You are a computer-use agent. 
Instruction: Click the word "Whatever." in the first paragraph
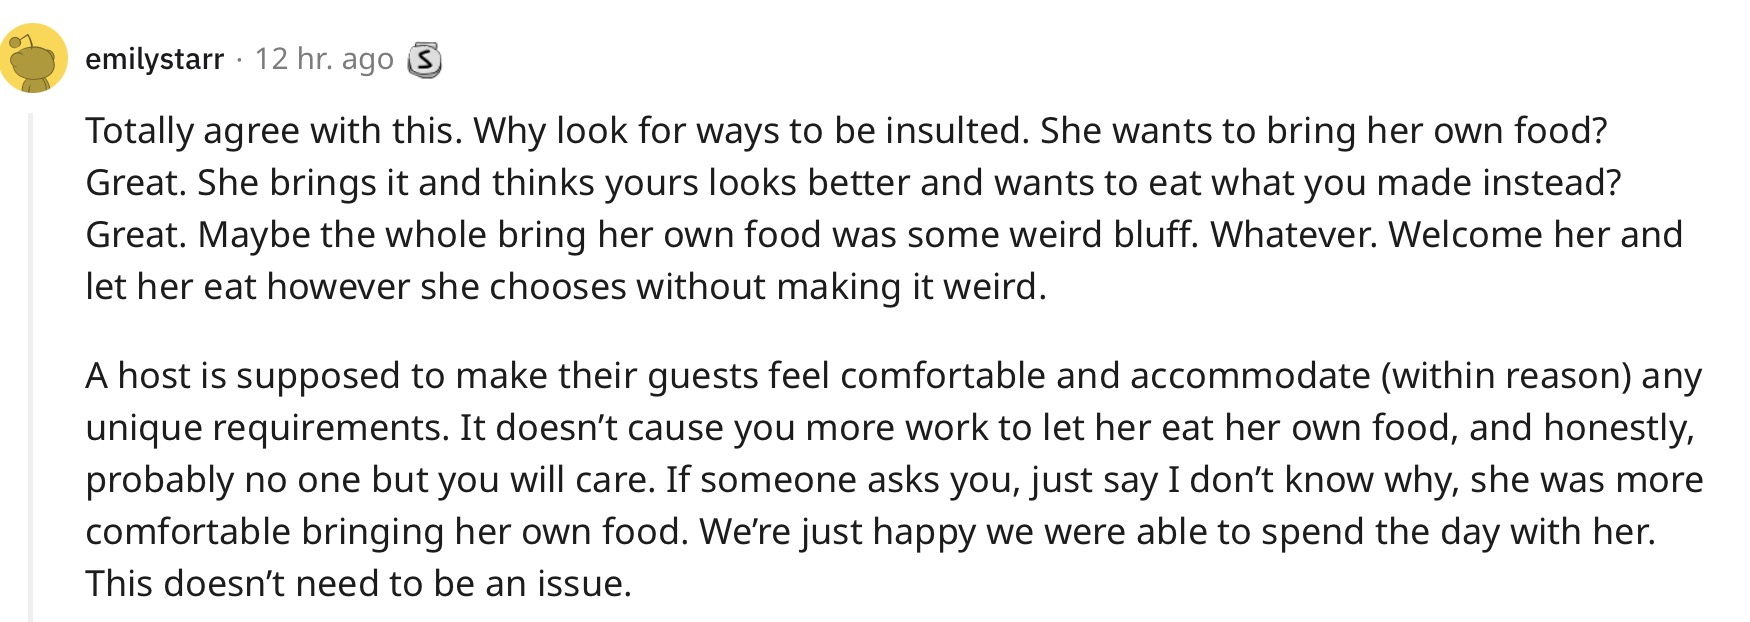click(1294, 235)
